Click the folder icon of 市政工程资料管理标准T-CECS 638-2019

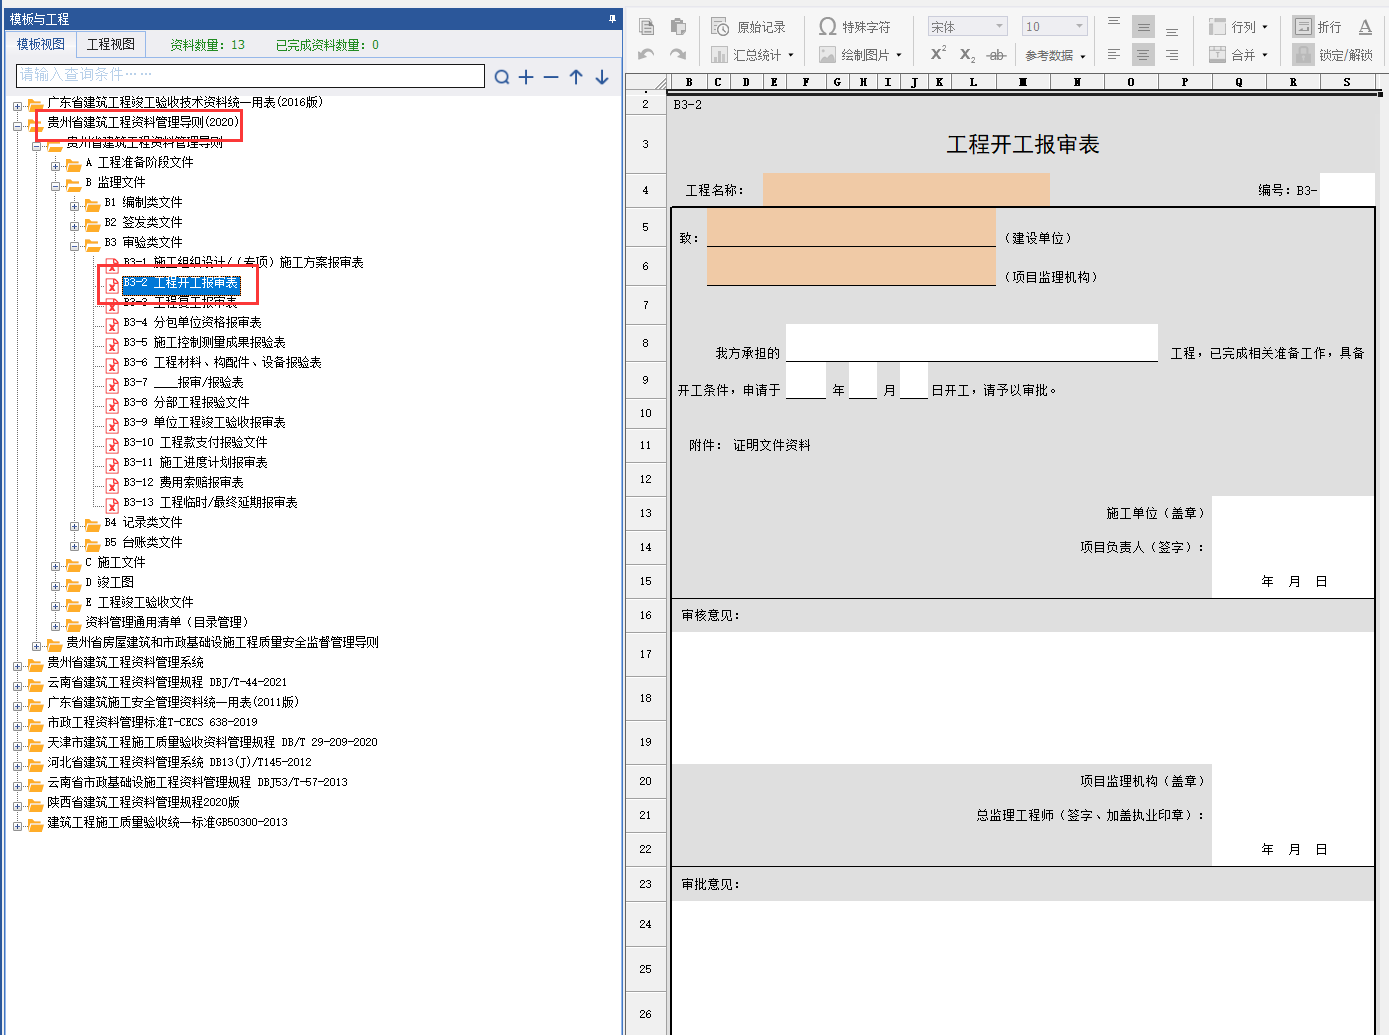36,724
